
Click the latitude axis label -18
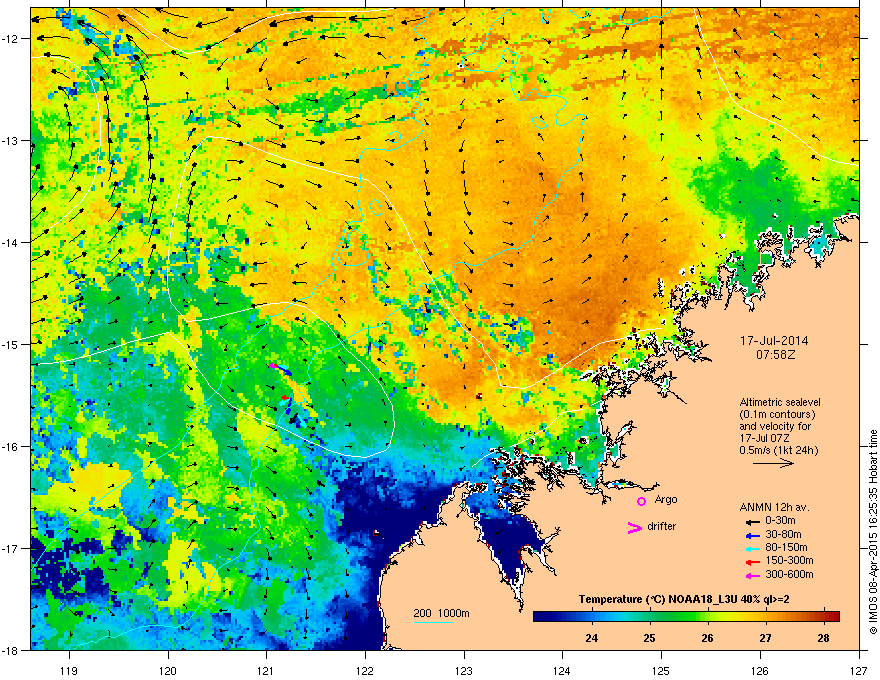pos(10,650)
